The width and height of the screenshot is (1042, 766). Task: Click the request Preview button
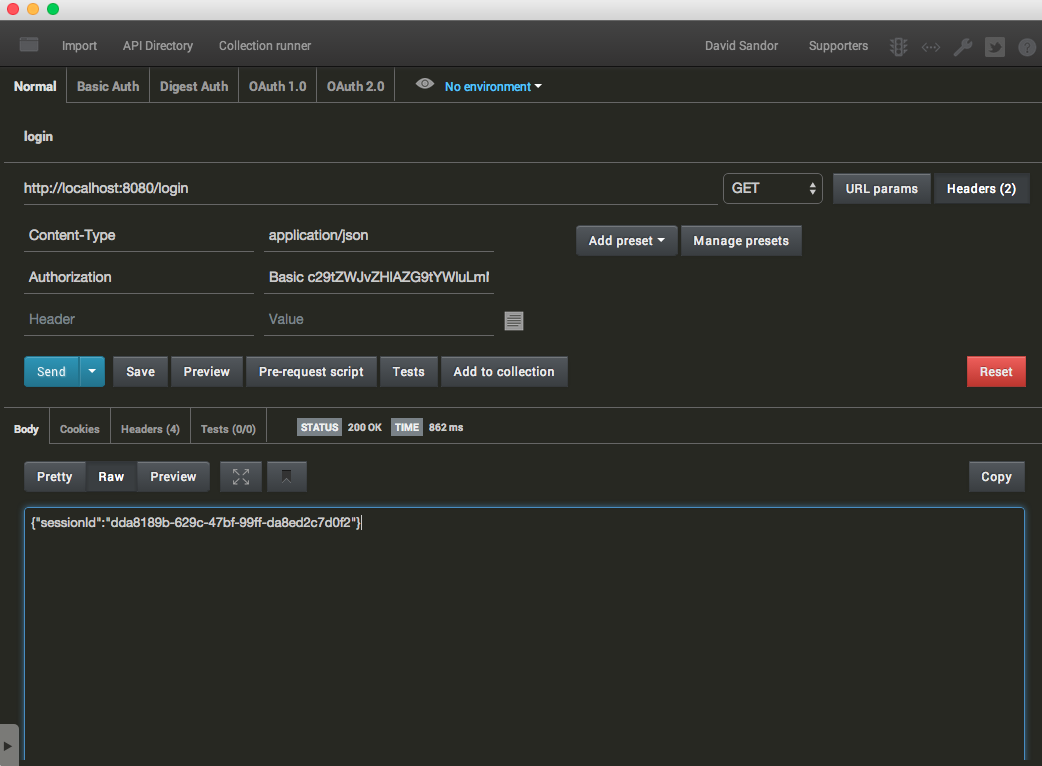pos(207,371)
